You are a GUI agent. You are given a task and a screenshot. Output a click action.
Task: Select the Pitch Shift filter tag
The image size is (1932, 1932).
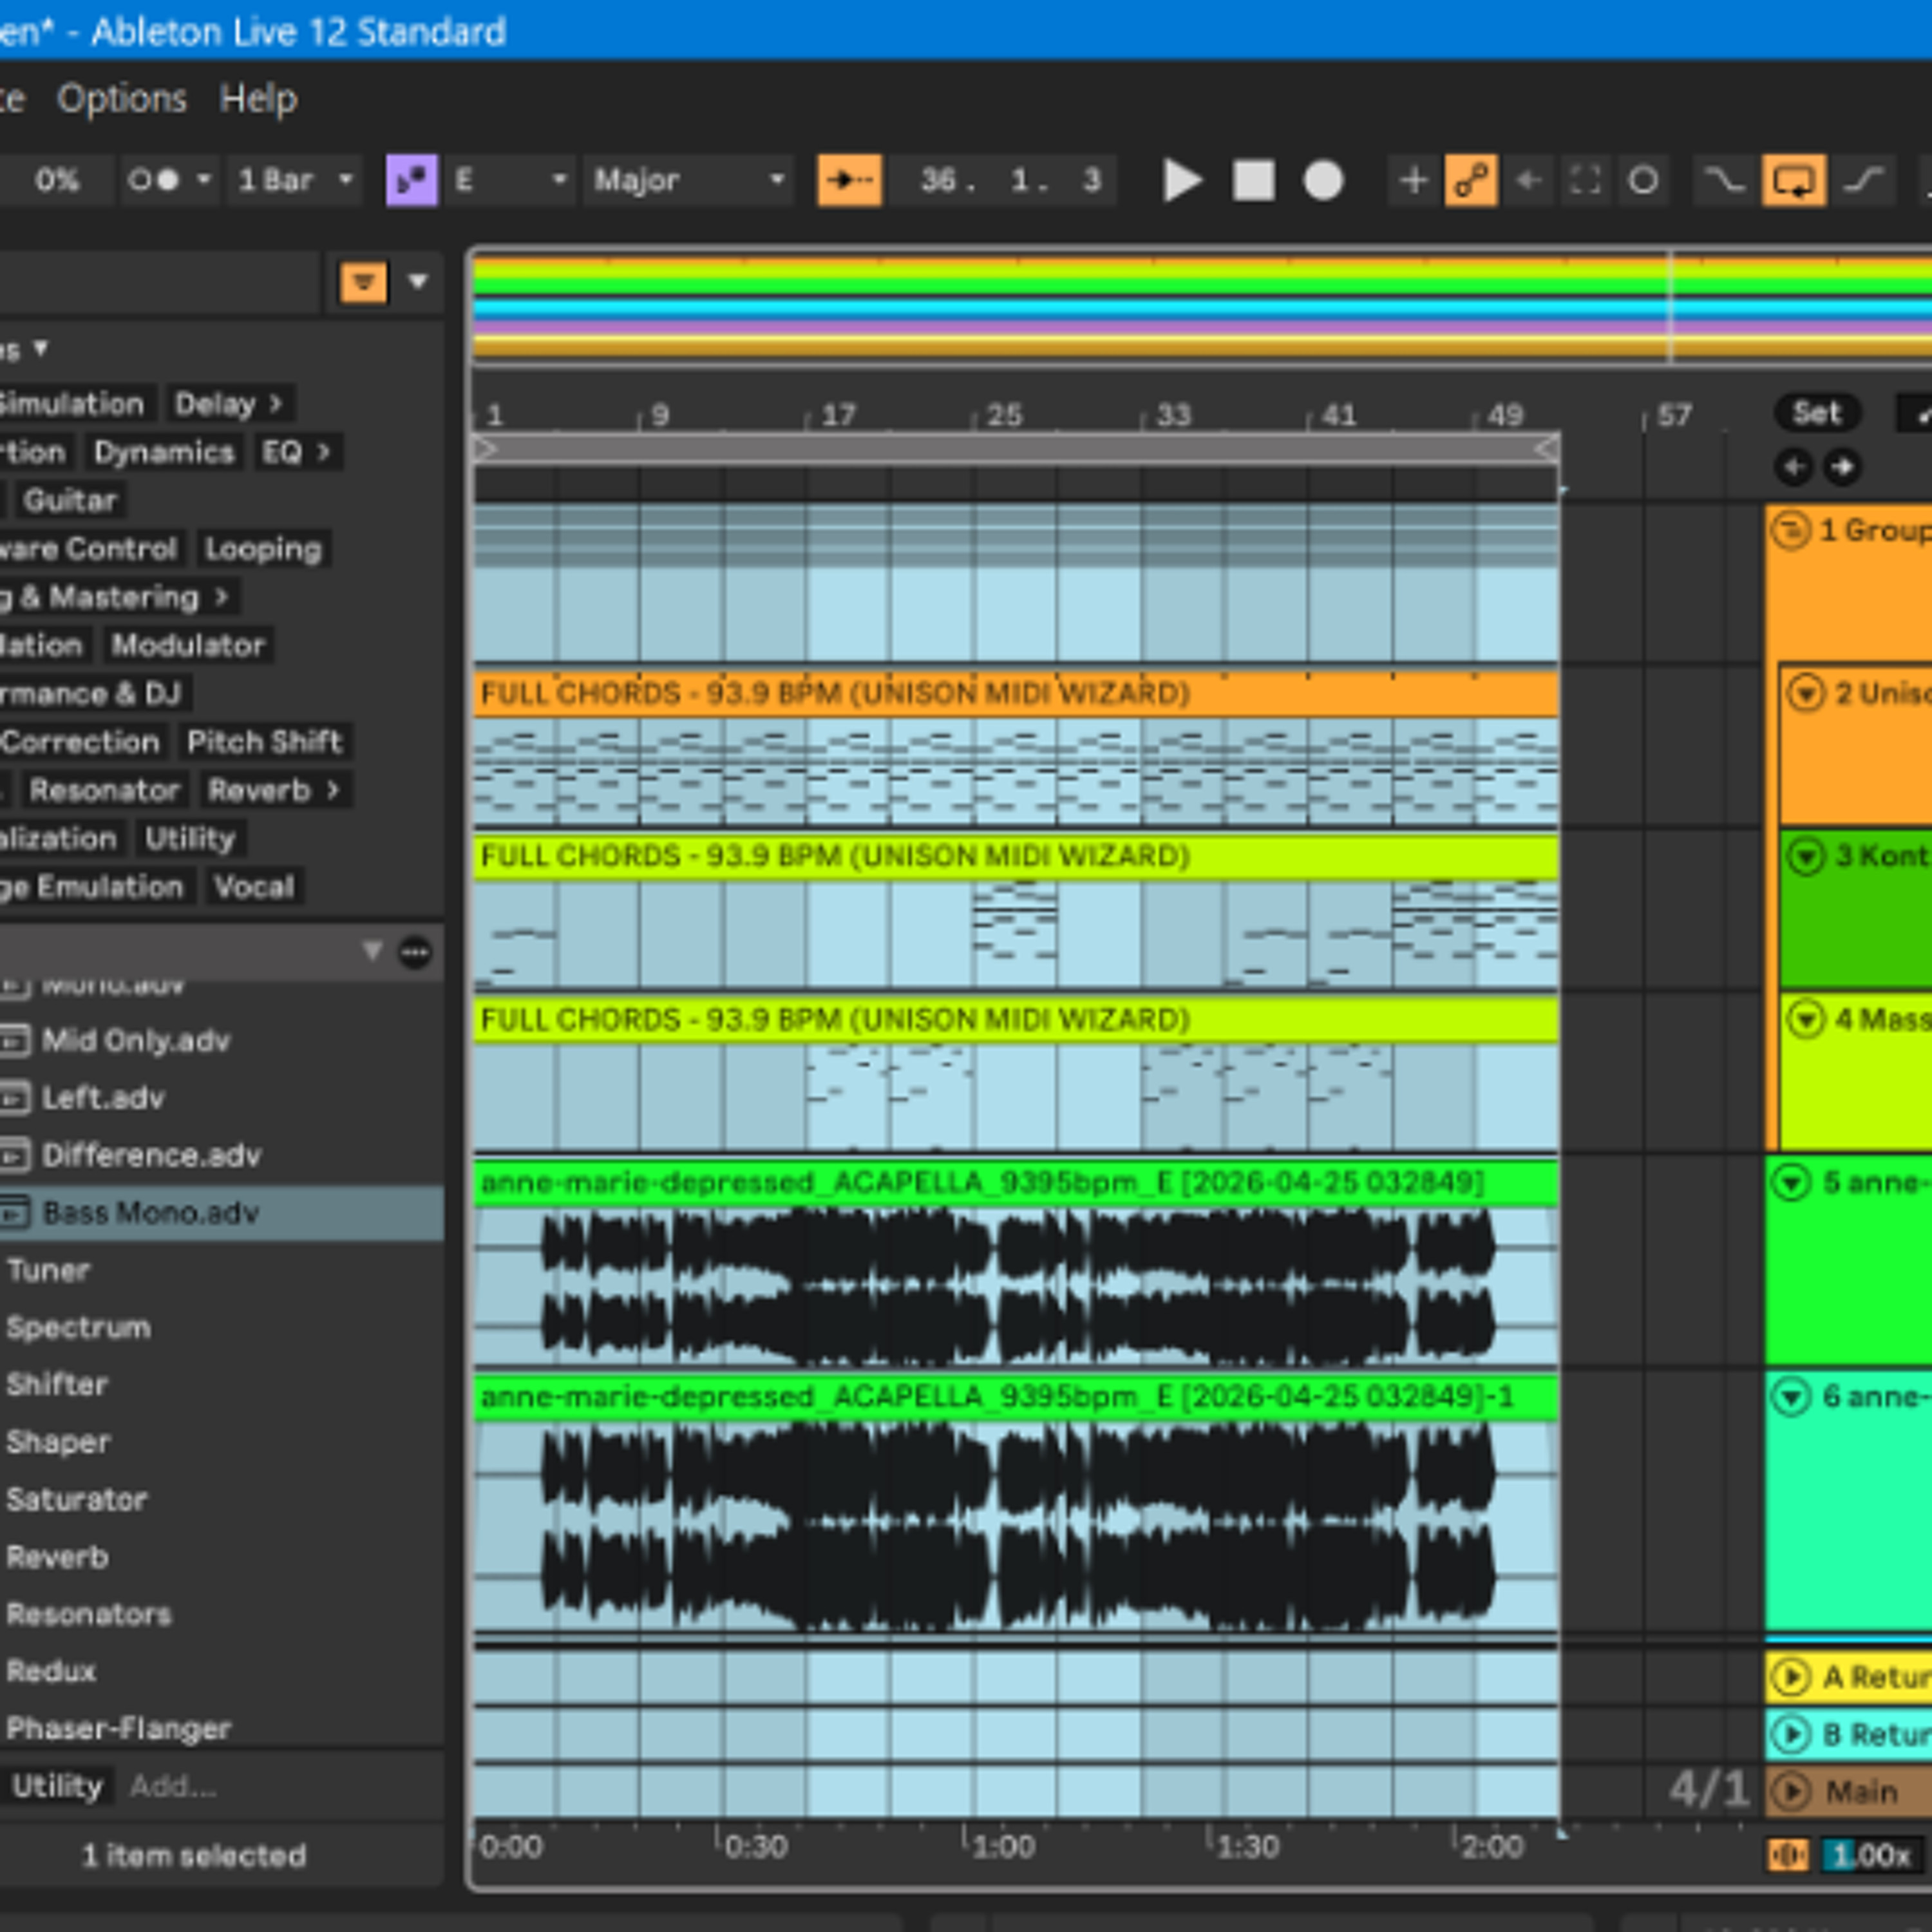tap(264, 741)
